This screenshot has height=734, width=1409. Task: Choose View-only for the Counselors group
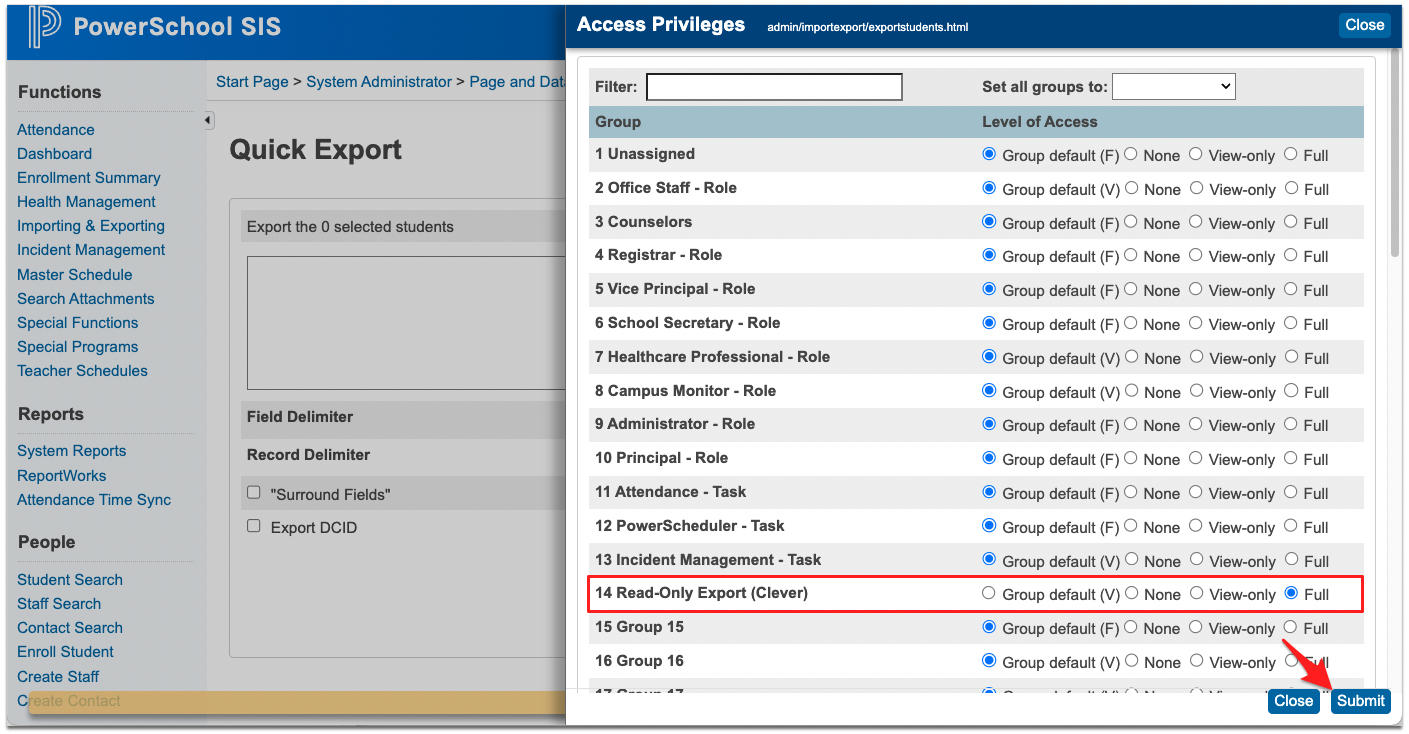(x=1195, y=222)
